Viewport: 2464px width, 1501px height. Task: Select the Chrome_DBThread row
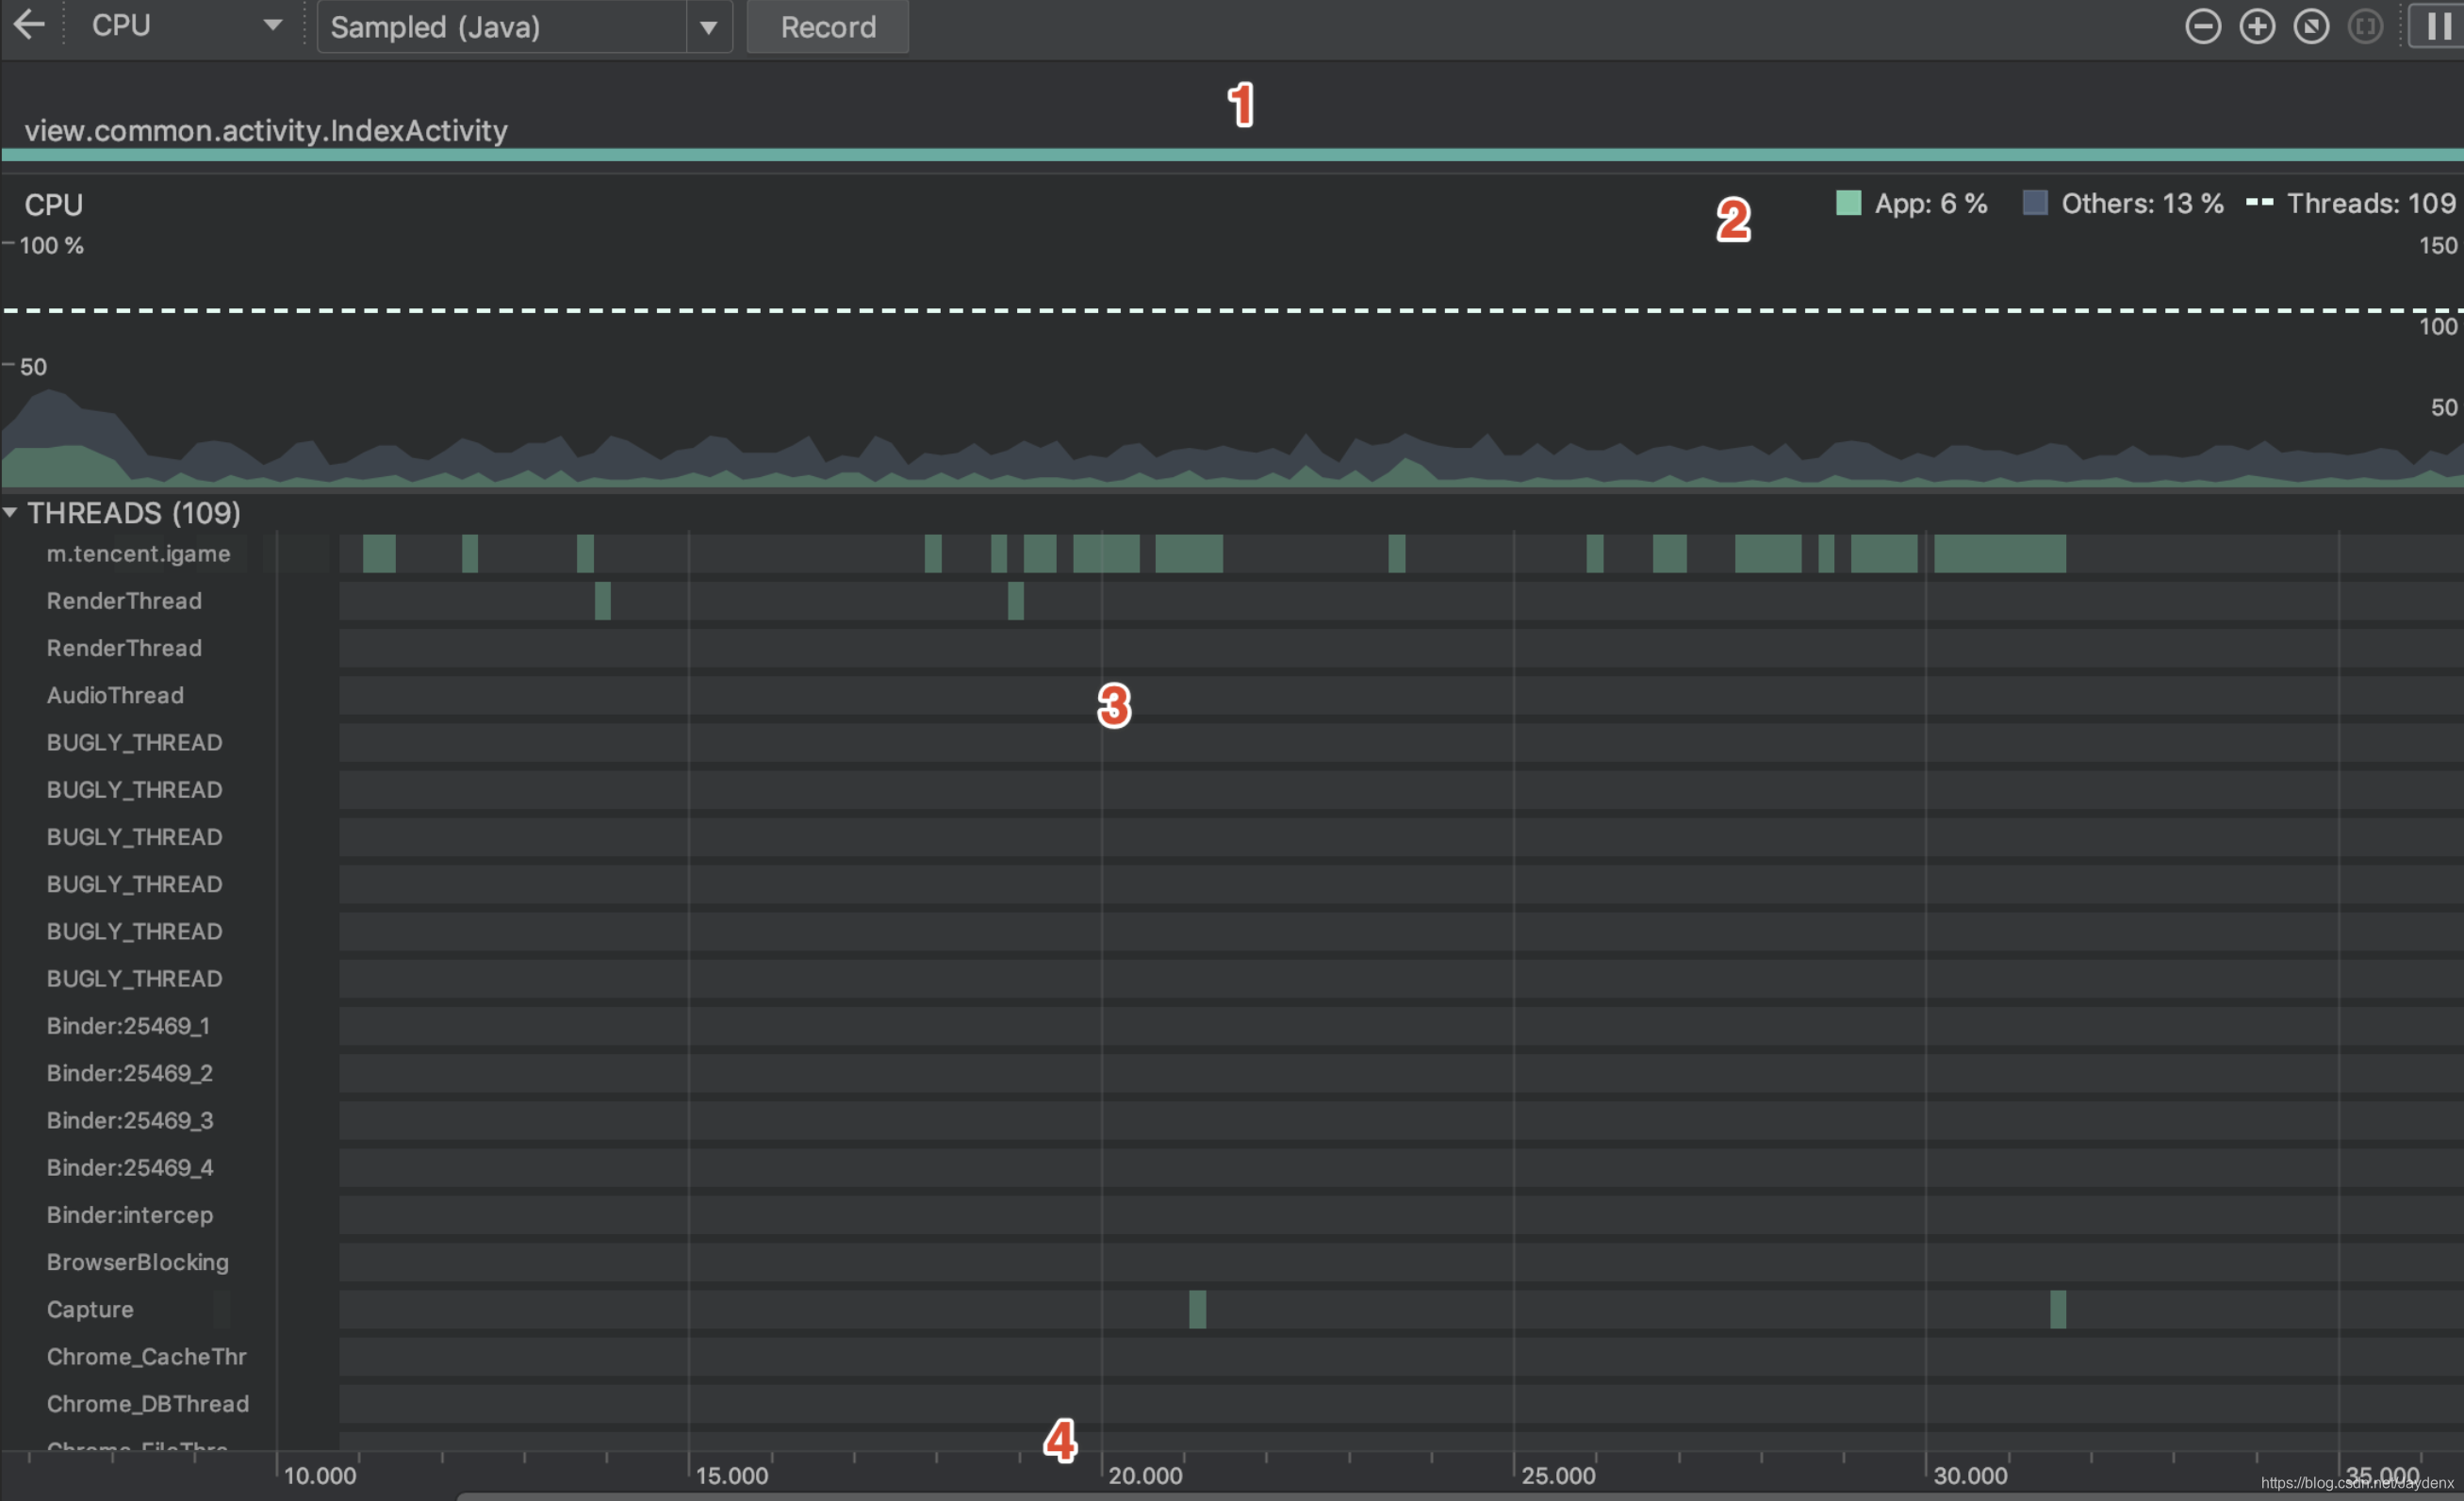[x=147, y=1404]
